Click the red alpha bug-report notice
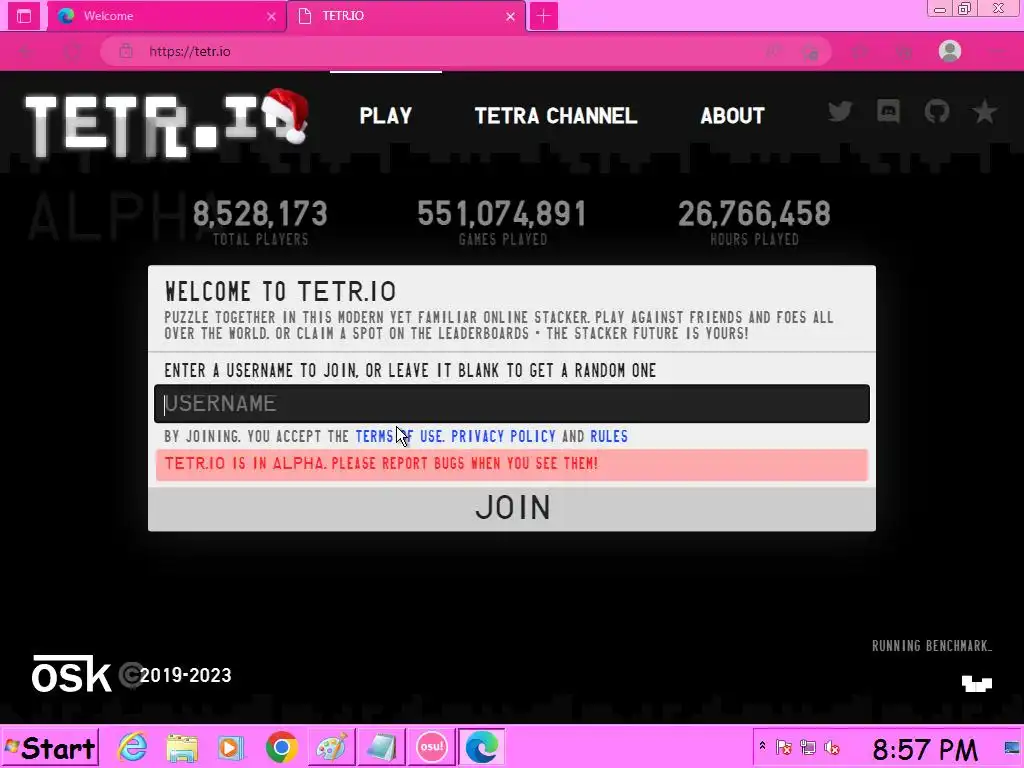Screen dimensions: 1024x768 click(512, 464)
